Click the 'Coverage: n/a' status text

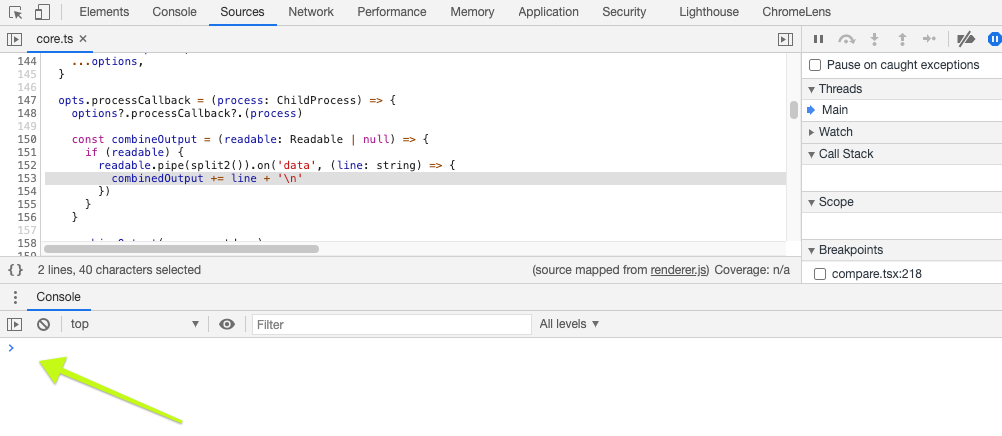[x=752, y=270]
